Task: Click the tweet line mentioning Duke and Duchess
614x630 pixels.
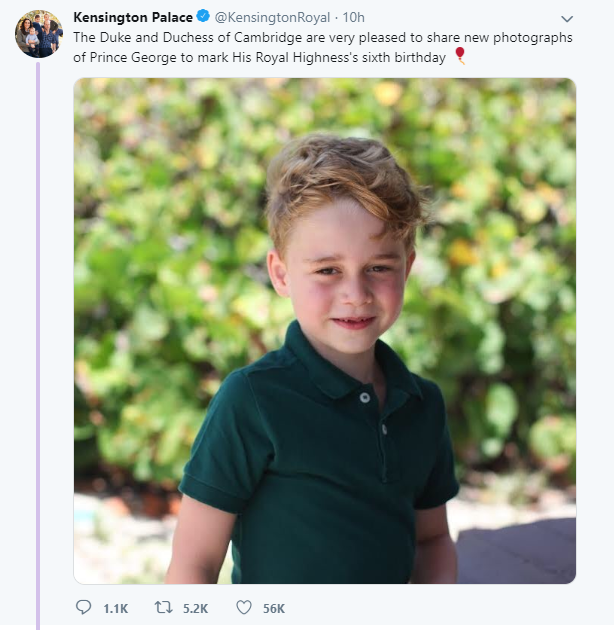Action: coord(323,37)
